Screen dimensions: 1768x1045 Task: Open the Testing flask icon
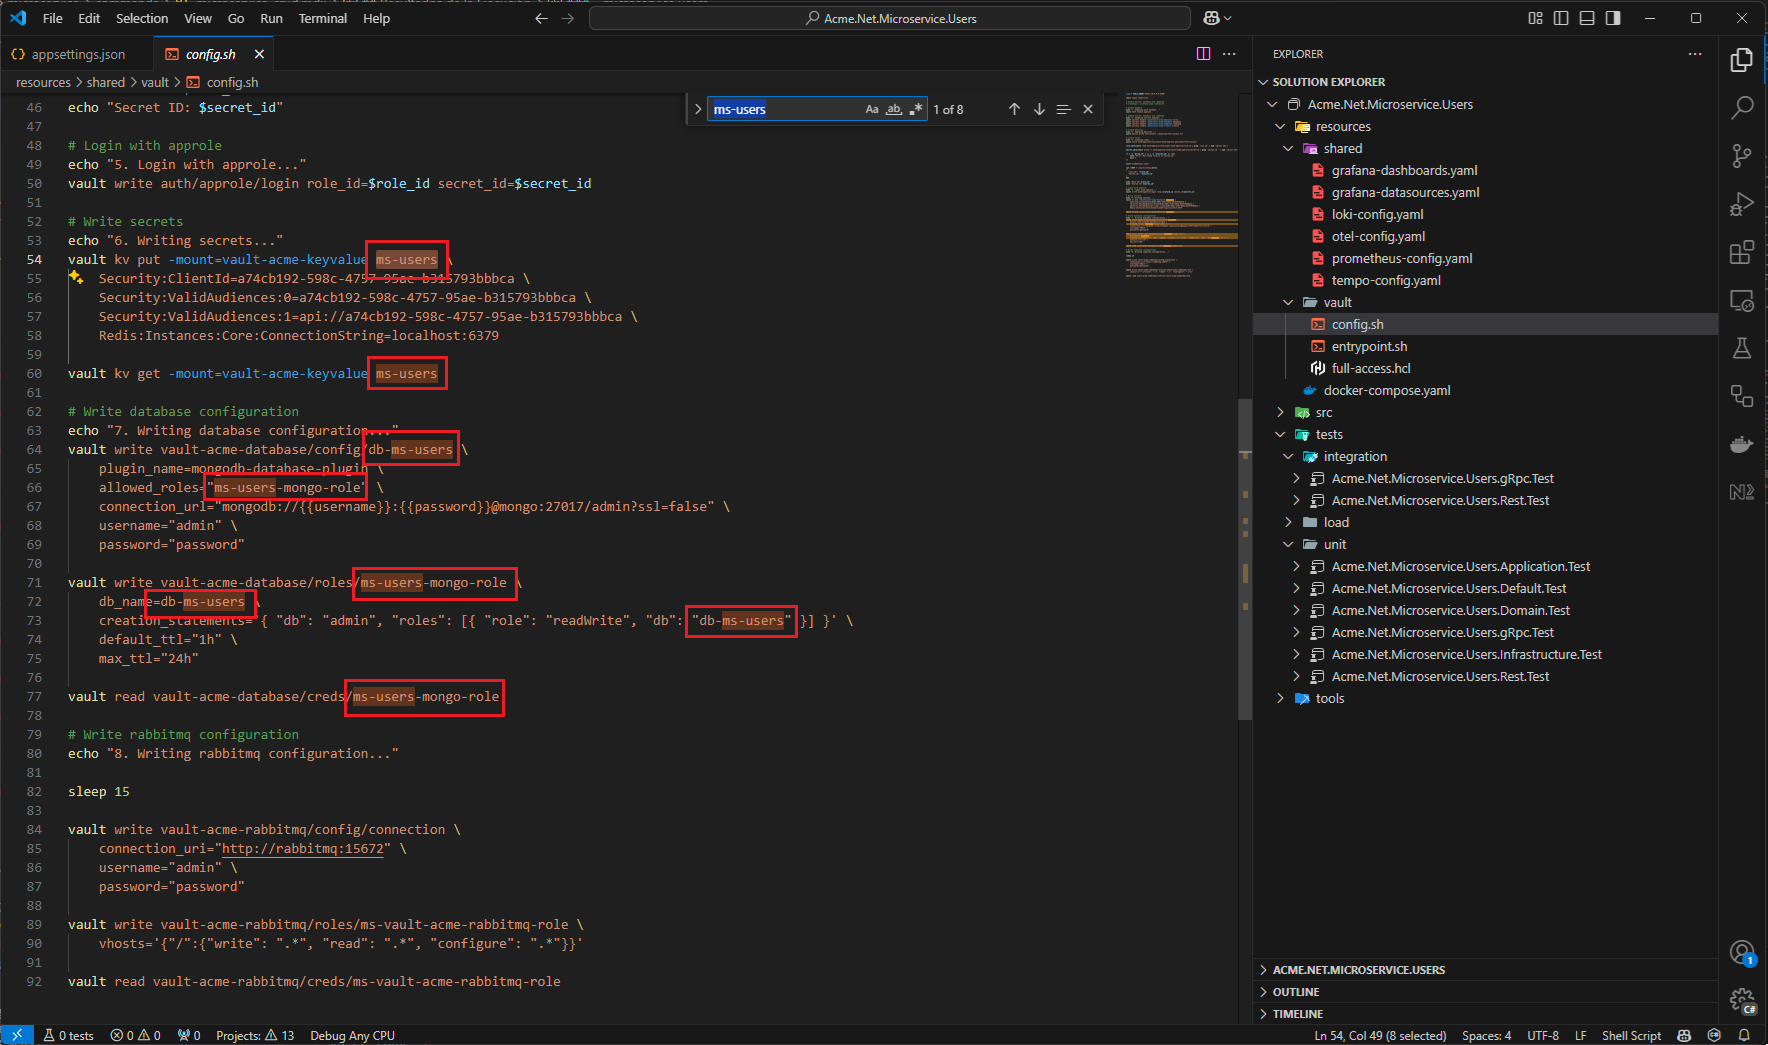(1742, 348)
